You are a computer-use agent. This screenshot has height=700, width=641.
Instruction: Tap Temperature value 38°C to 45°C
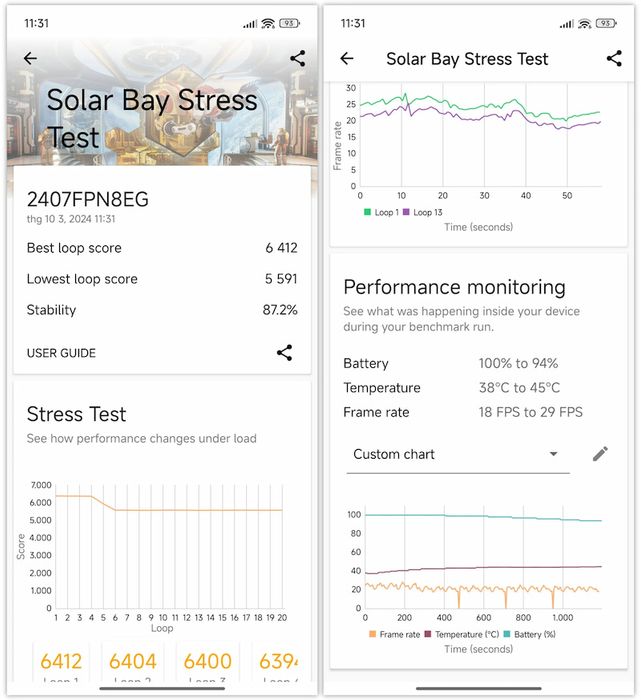(x=519, y=388)
